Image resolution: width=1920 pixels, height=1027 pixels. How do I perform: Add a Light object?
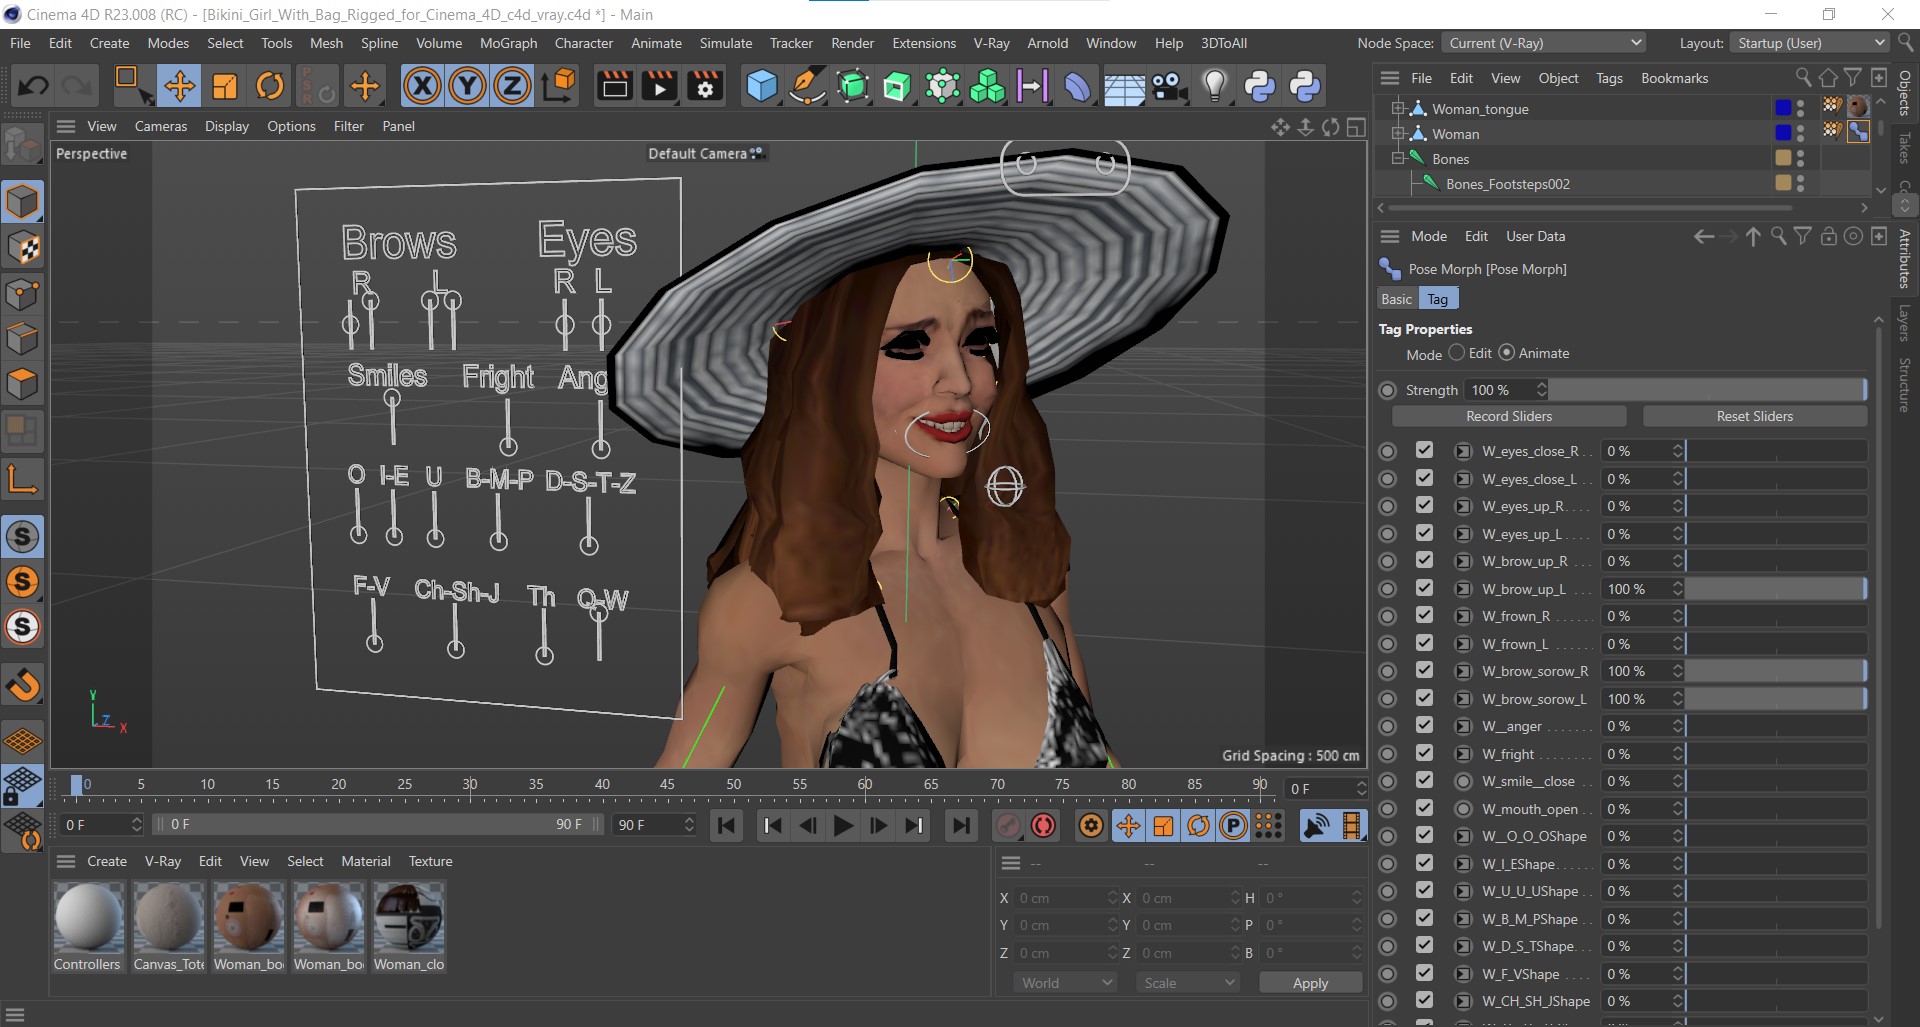1214,86
